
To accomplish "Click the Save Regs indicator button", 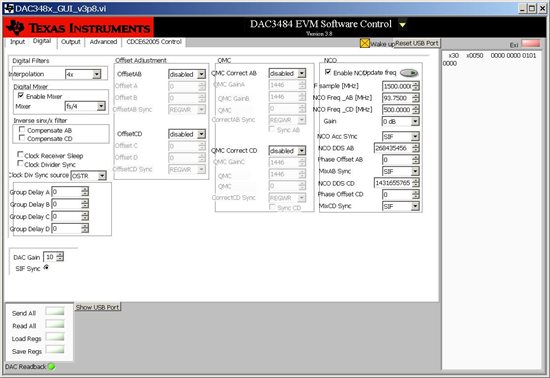I will point(55,350).
